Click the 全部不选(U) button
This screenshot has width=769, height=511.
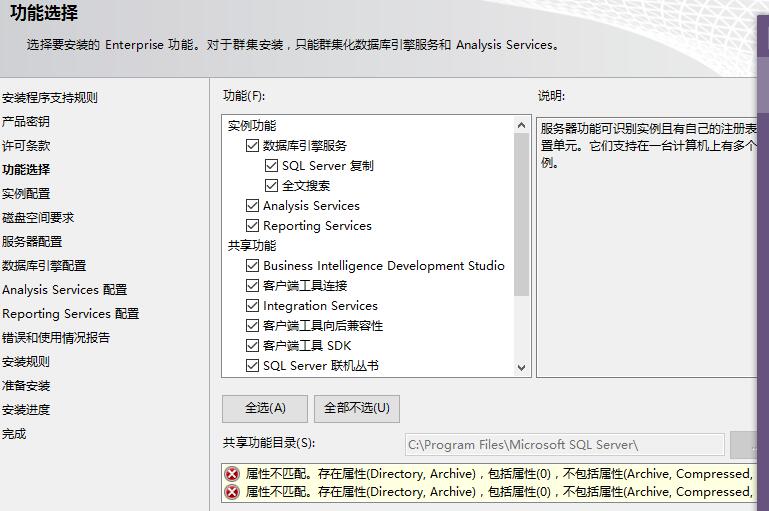coord(357,409)
